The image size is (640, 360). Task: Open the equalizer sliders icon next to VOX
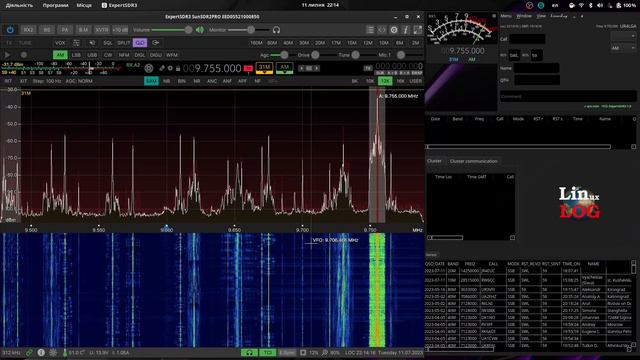click(76, 42)
